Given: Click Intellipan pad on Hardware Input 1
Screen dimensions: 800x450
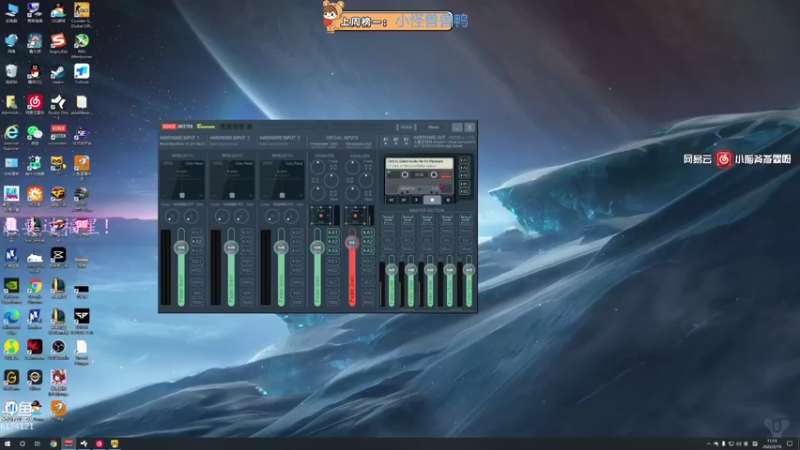Looking at the screenshot, I should click(x=182, y=180).
